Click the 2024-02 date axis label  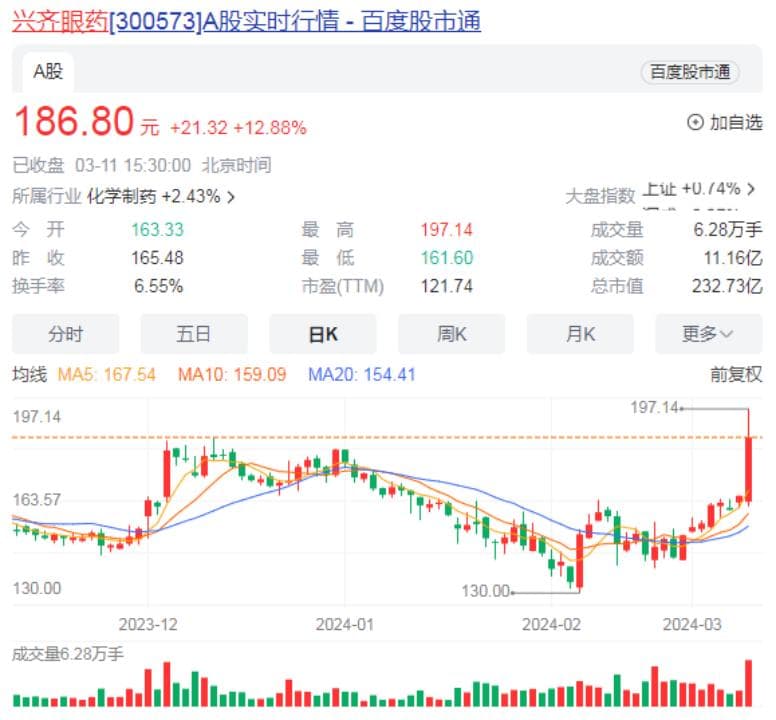[x=551, y=624]
